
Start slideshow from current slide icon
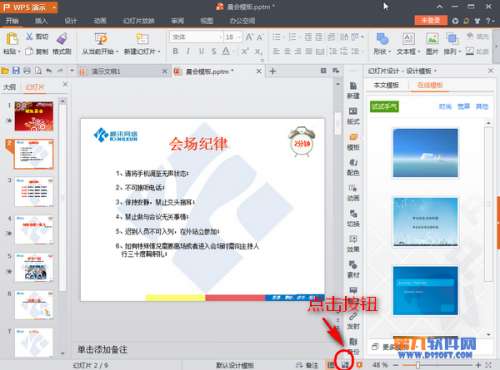[x=100, y=39]
